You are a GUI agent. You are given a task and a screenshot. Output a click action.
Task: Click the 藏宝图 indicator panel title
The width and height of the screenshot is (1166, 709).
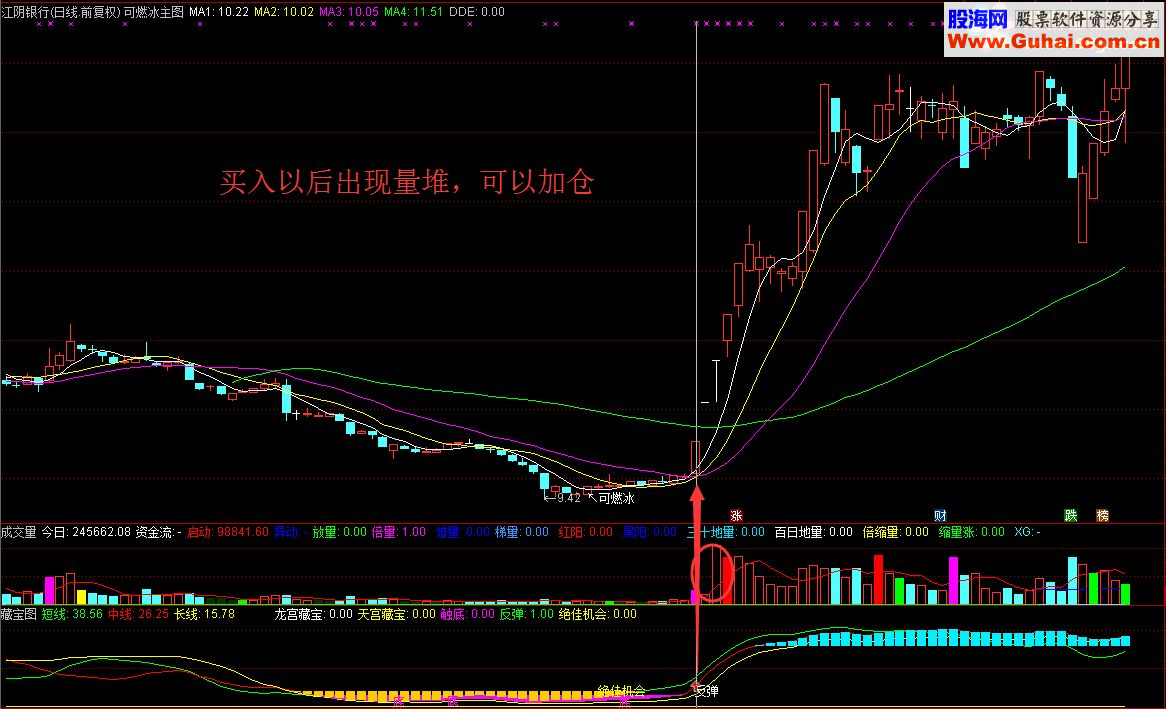click(x=19, y=614)
